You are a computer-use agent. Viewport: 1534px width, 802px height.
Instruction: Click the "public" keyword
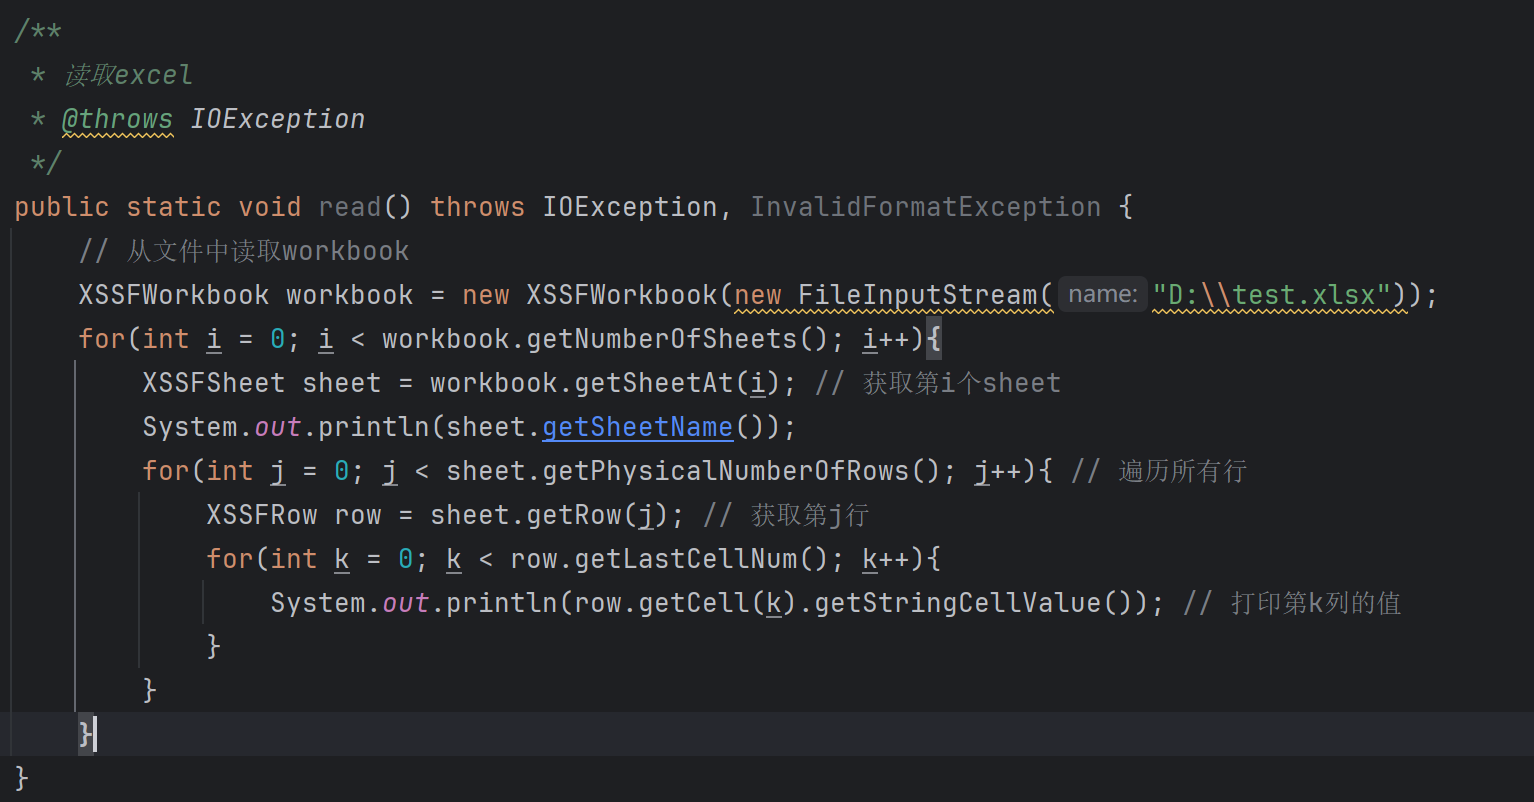point(62,207)
